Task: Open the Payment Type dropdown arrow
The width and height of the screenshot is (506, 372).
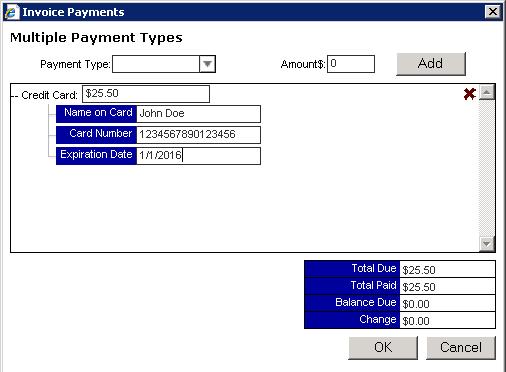Action: (x=207, y=64)
